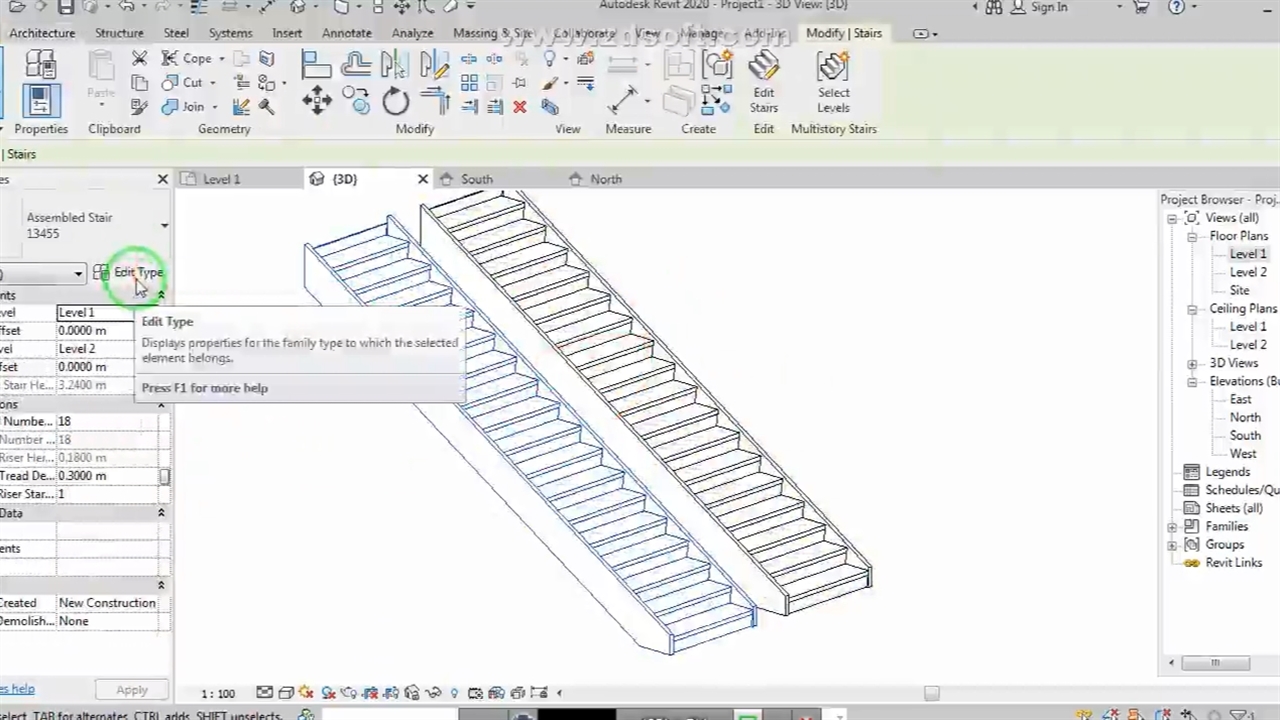Click the Move tool in Modify panel
The height and width of the screenshot is (720, 1280).
coord(317,100)
